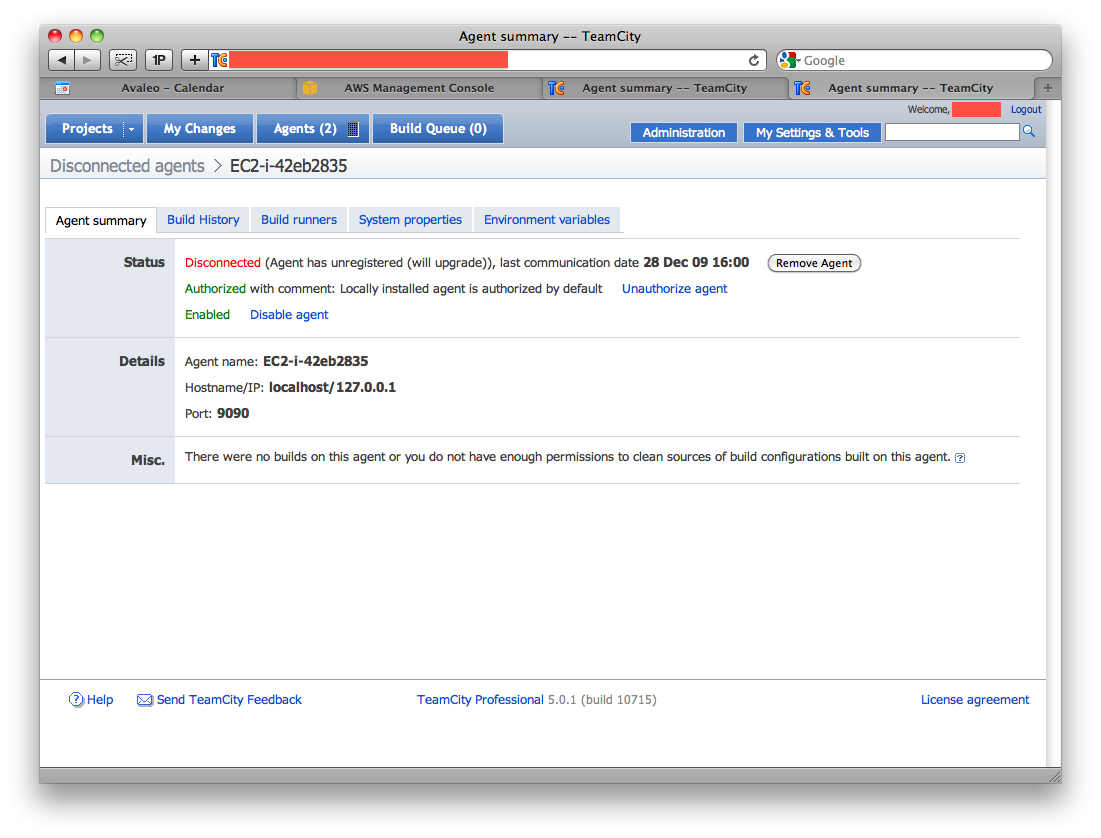Switch to the AWS Management Console browser tab

[420, 87]
